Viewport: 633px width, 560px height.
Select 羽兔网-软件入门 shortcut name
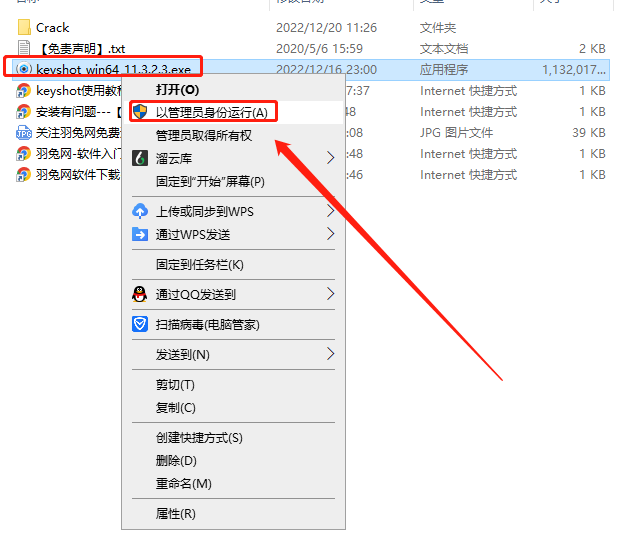(x=78, y=154)
